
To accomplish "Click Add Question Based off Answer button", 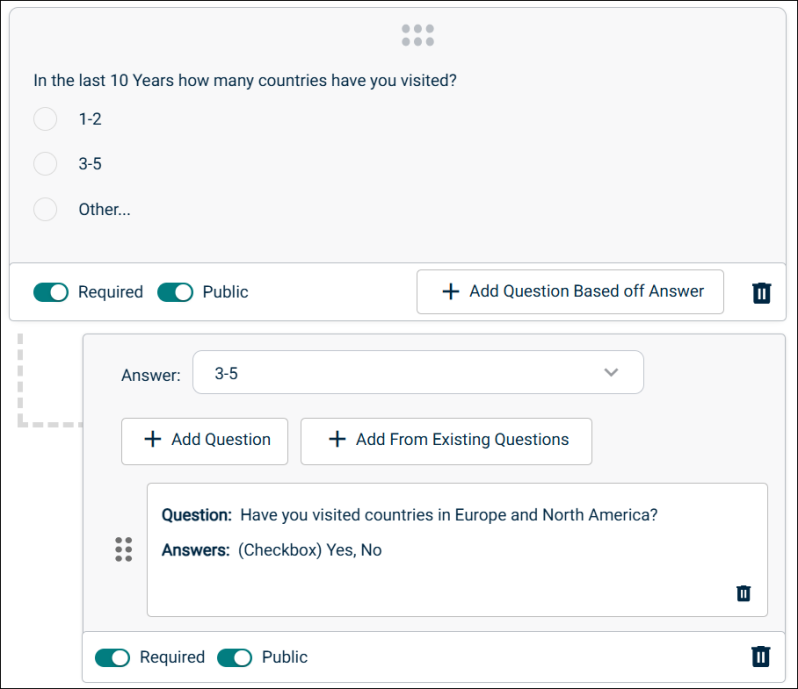I will 570,292.
